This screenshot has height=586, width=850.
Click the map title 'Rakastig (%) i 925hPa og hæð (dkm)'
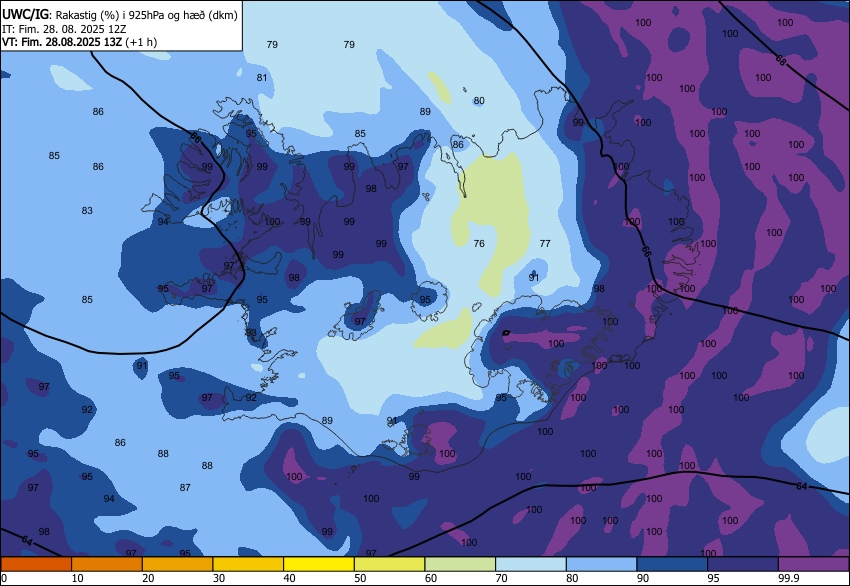click(146, 15)
